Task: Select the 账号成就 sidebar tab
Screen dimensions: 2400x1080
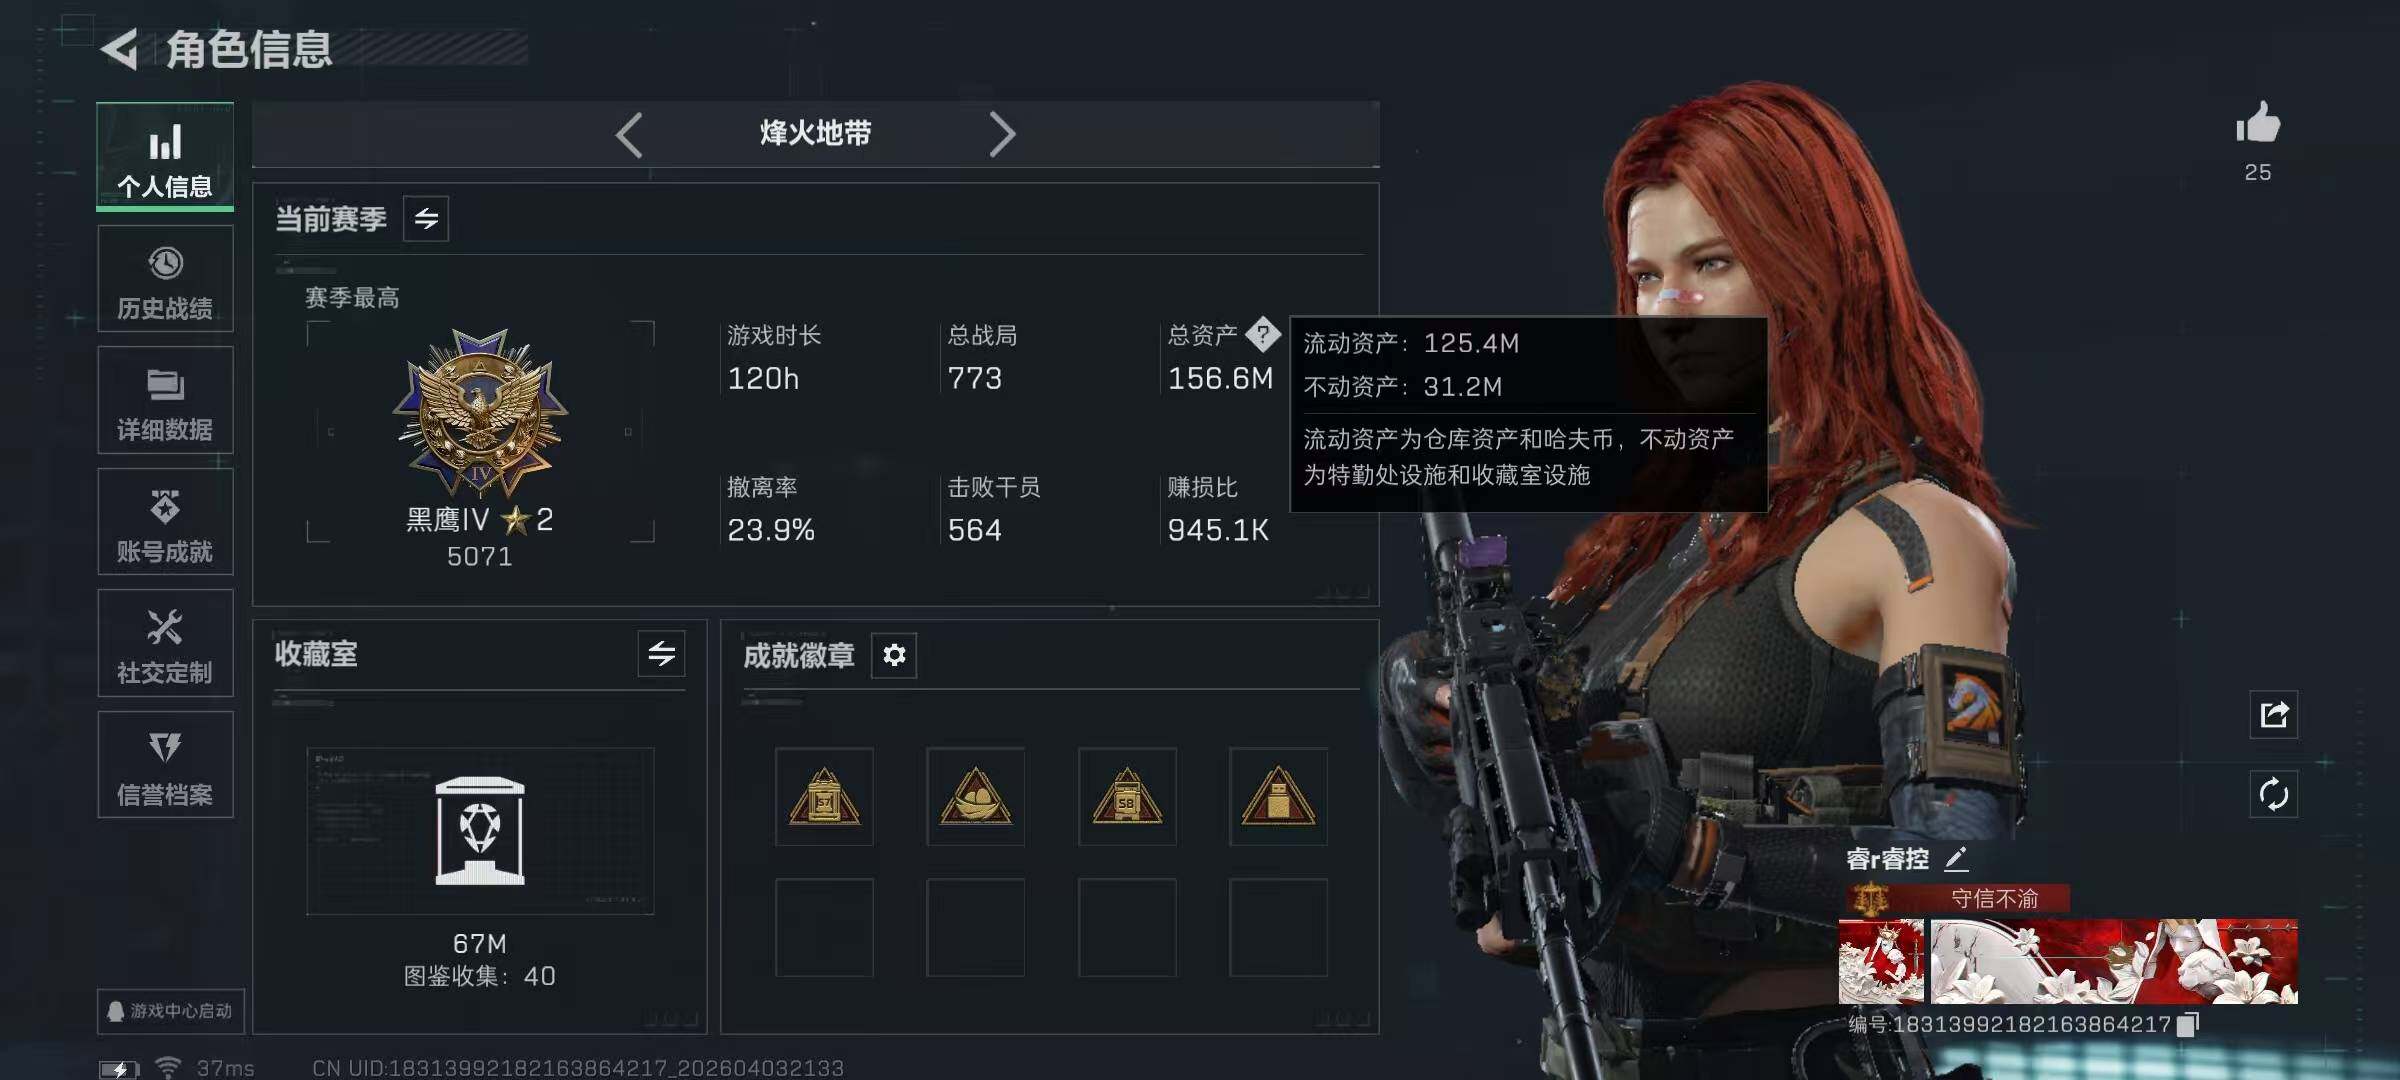Action: 165,522
